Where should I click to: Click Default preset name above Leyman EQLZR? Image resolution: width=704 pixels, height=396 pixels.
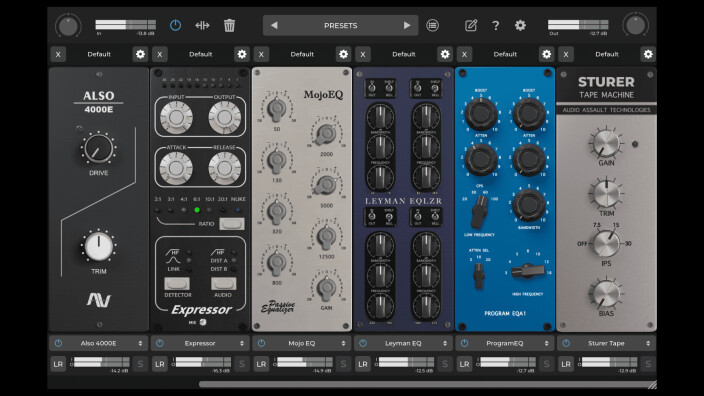pos(404,54)
